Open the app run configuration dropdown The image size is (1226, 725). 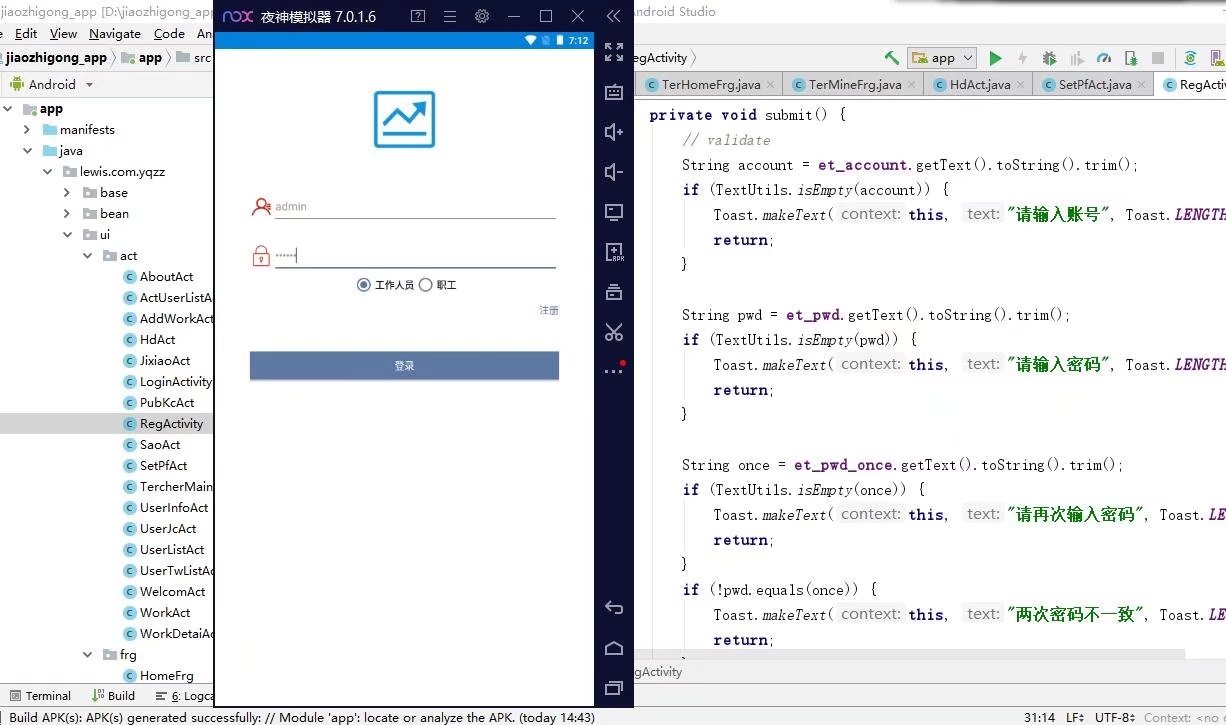pos(940,58)
